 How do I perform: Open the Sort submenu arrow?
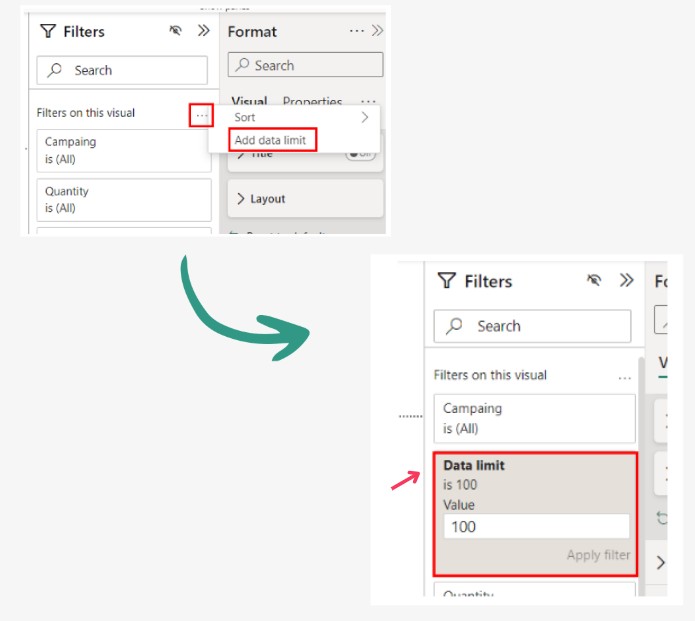[x=365, y=117]
